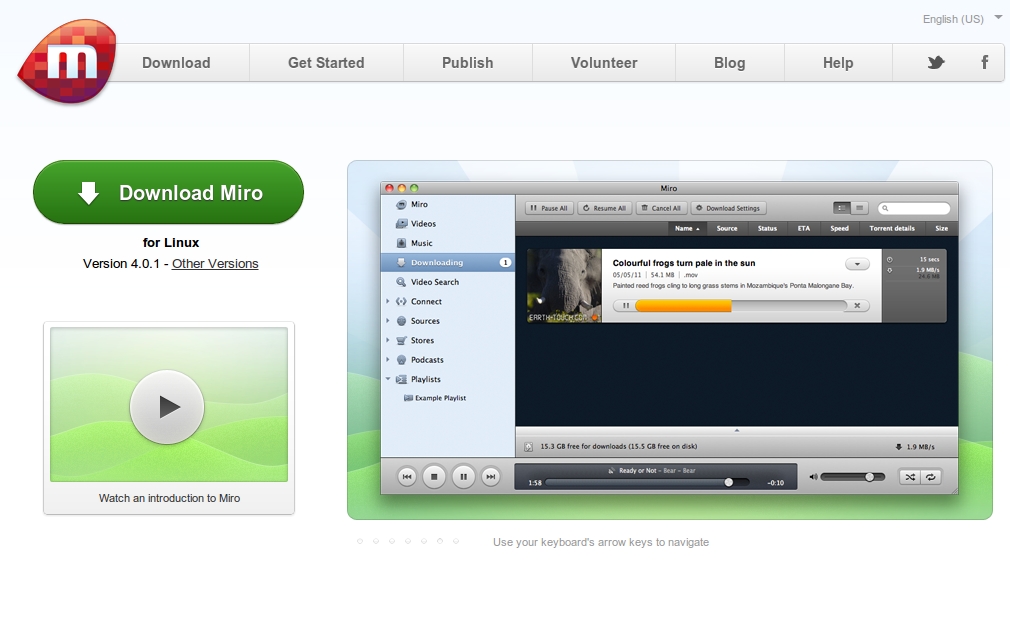
Task: Click the Pause All button
Action: click(549, 208)
